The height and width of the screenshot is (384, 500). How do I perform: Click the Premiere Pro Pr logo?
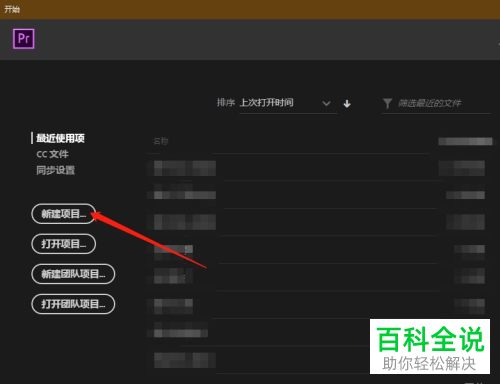(24, 39)
